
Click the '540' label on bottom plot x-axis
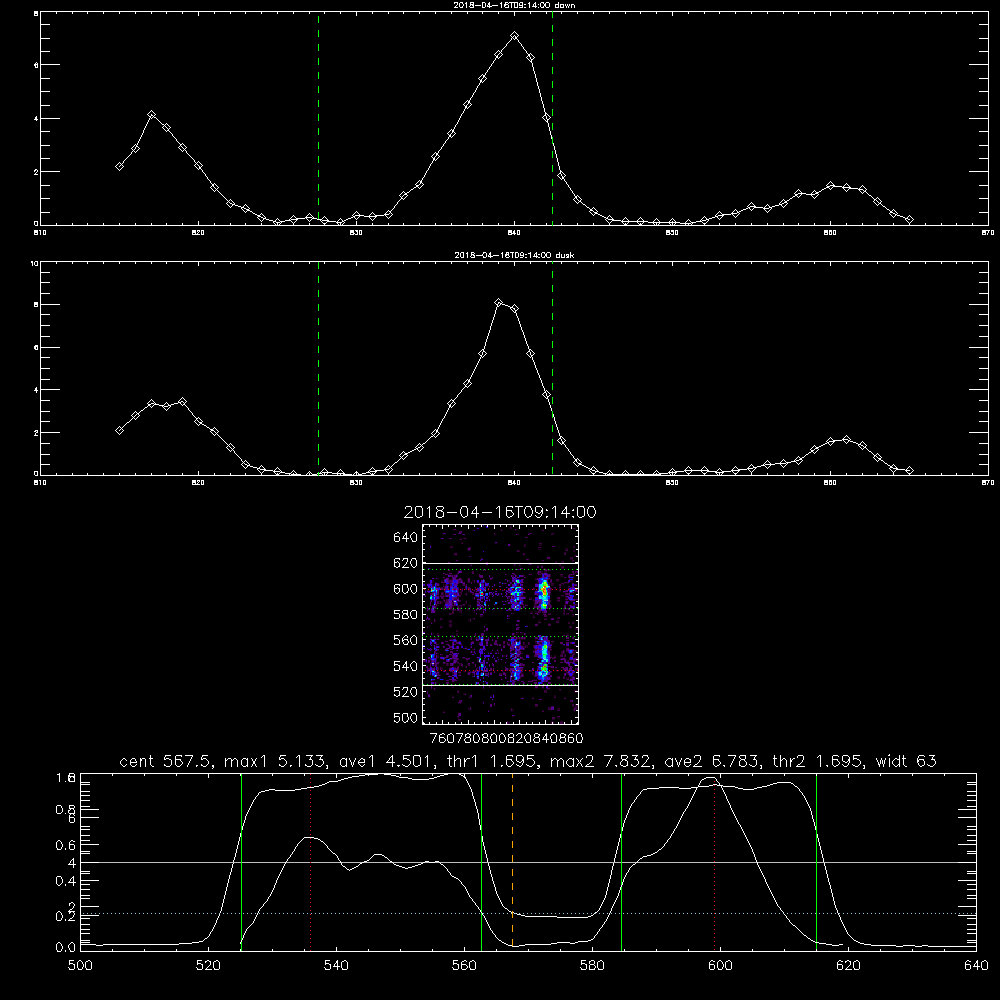click(x=336, y=966)
